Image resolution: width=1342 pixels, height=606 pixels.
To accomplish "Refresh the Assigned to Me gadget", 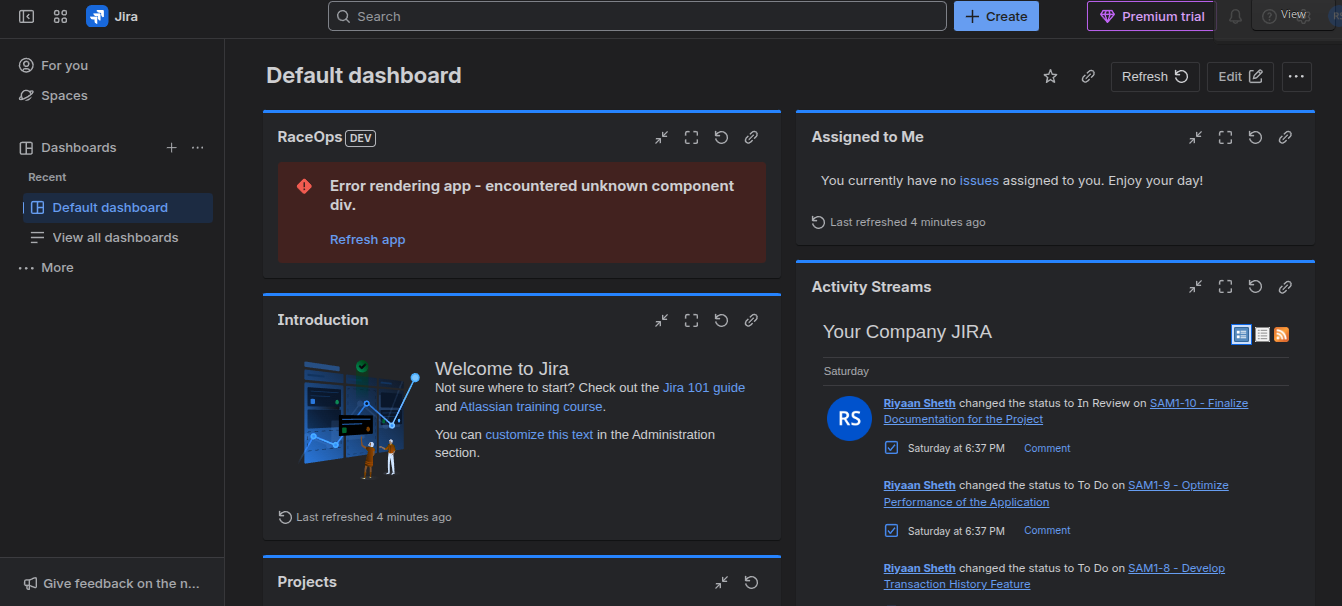I will pos(1255,138).
